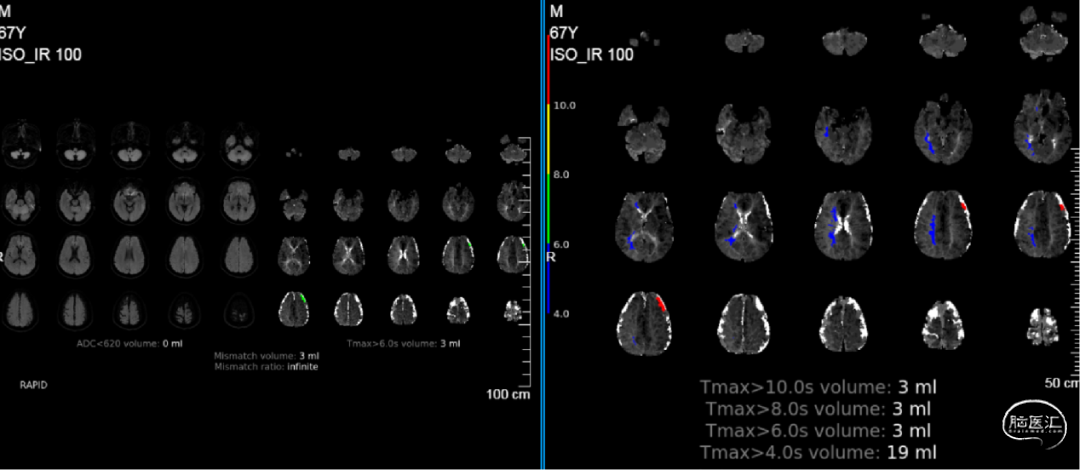Pick the green band on the Tmax color bar
The width and height of the screenshot is (1080, 470).
(548, 208)
